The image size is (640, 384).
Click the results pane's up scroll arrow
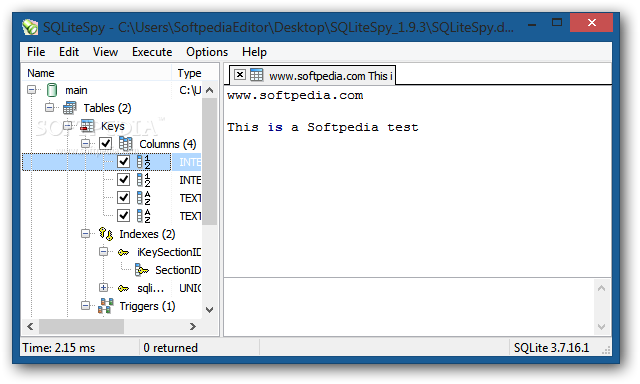coord(601,288)
